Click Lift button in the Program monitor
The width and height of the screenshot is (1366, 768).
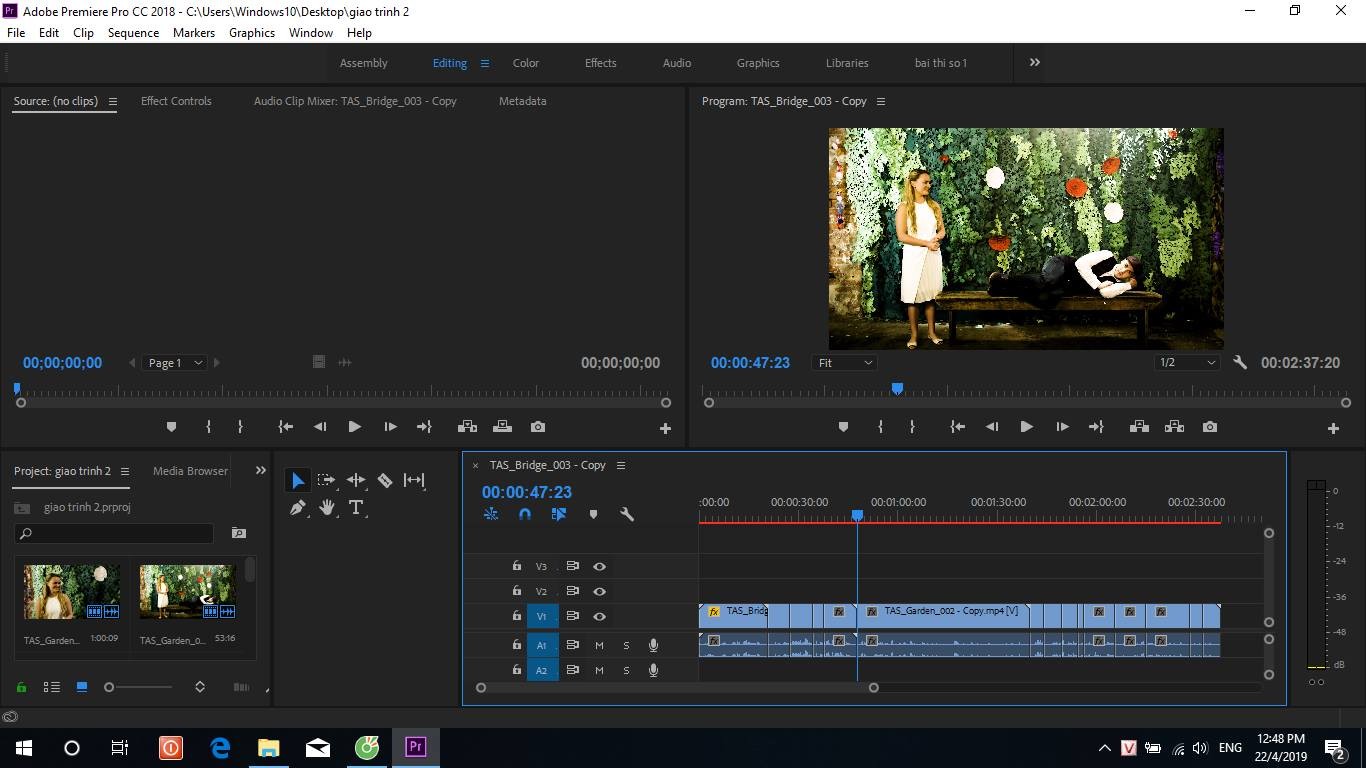click(x=1139, y=427)
